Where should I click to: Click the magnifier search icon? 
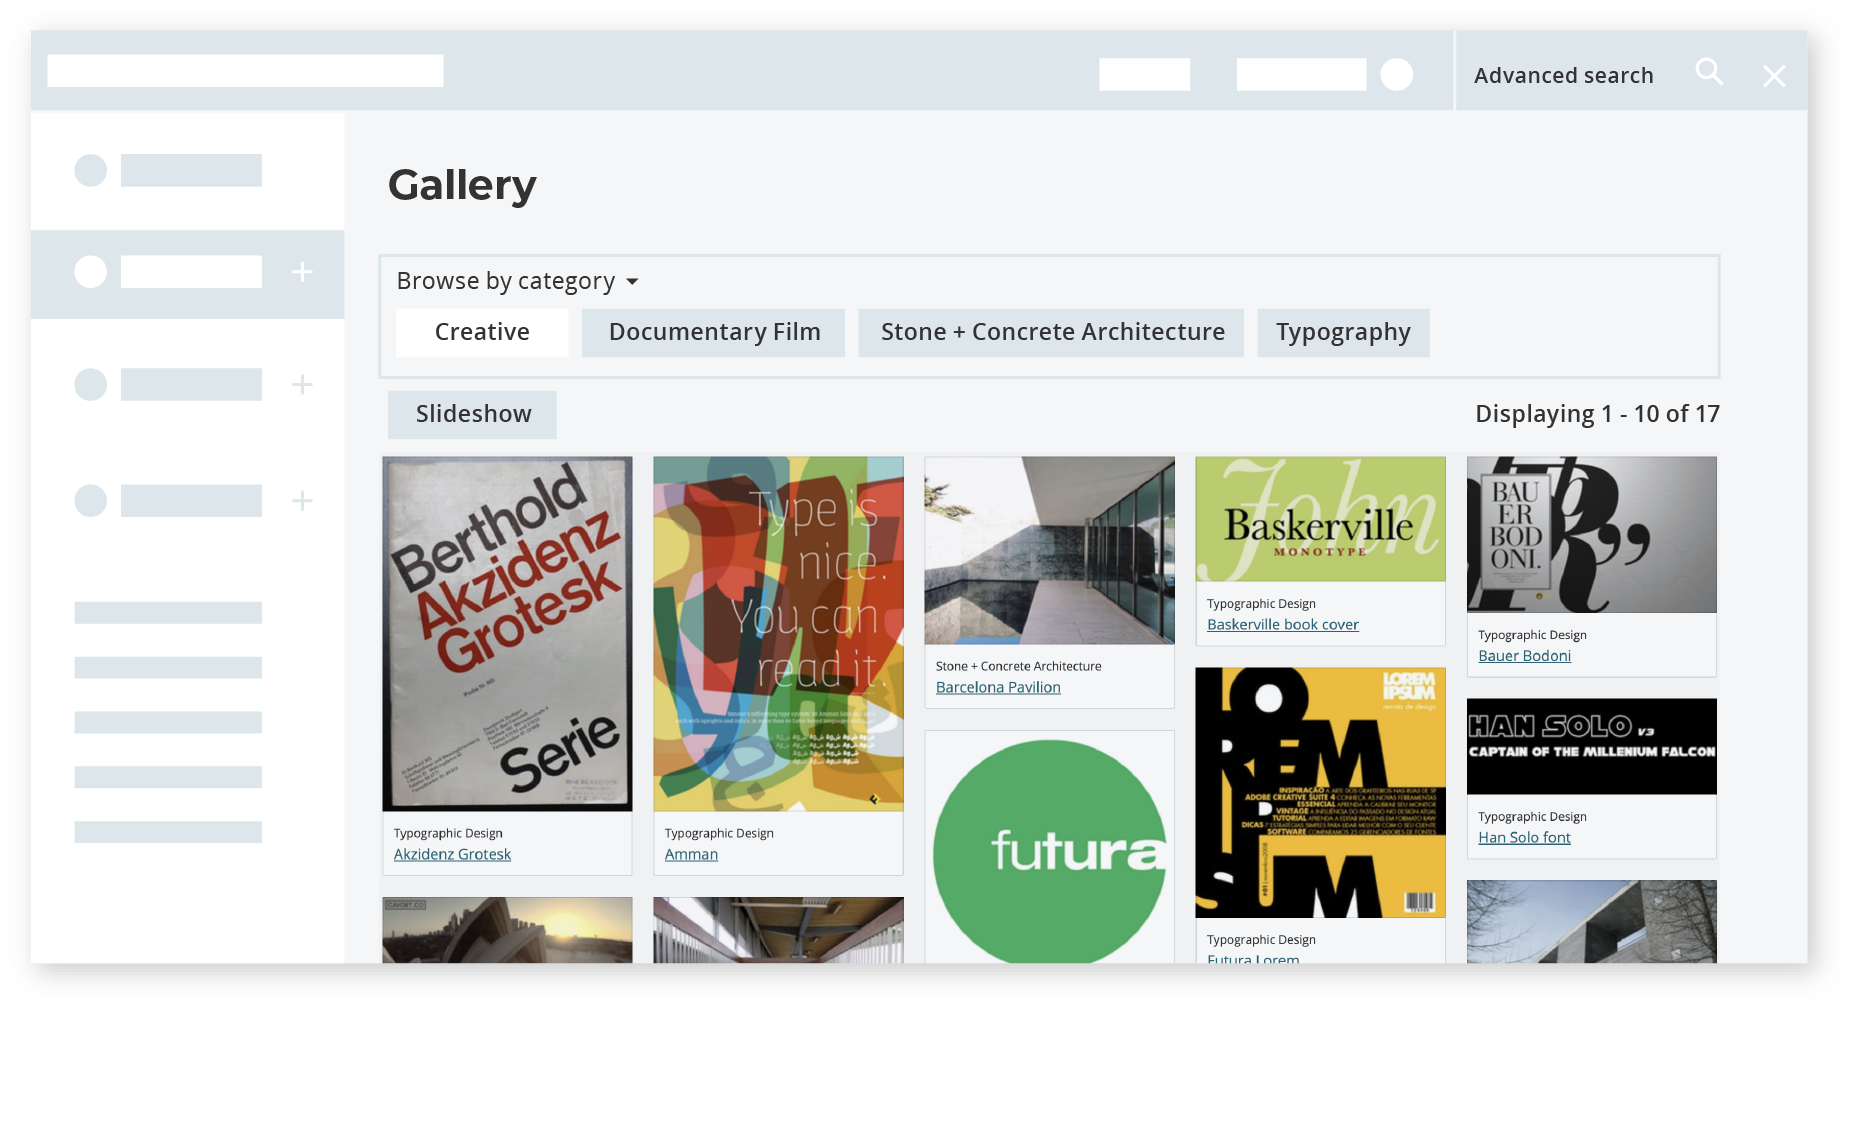click(x=1709, y=72)
